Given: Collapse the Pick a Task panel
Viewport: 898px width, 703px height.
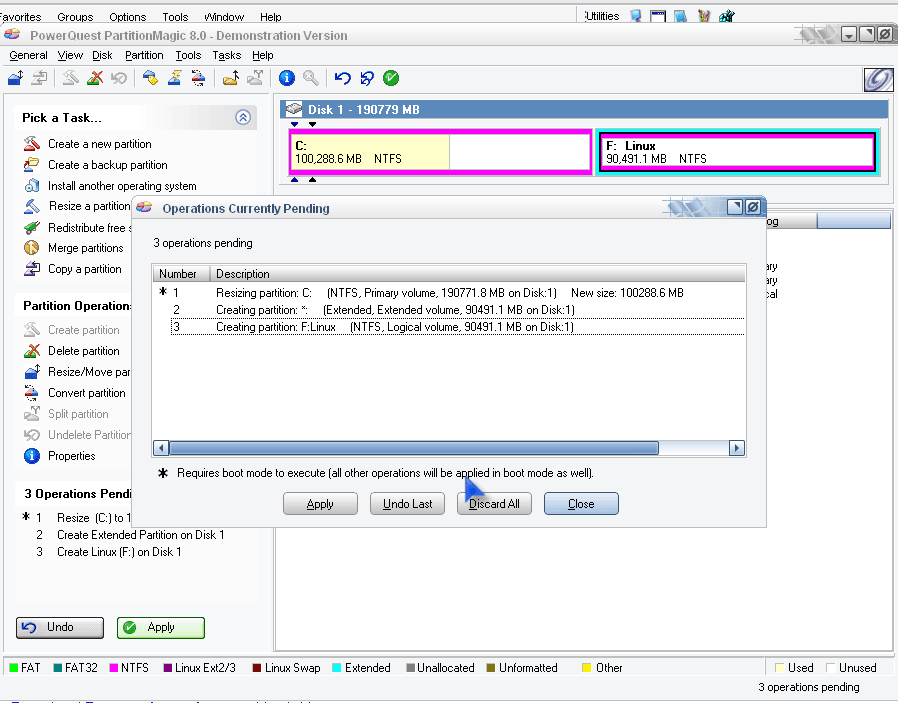Looking at the screenshot, I should (243, 117).
